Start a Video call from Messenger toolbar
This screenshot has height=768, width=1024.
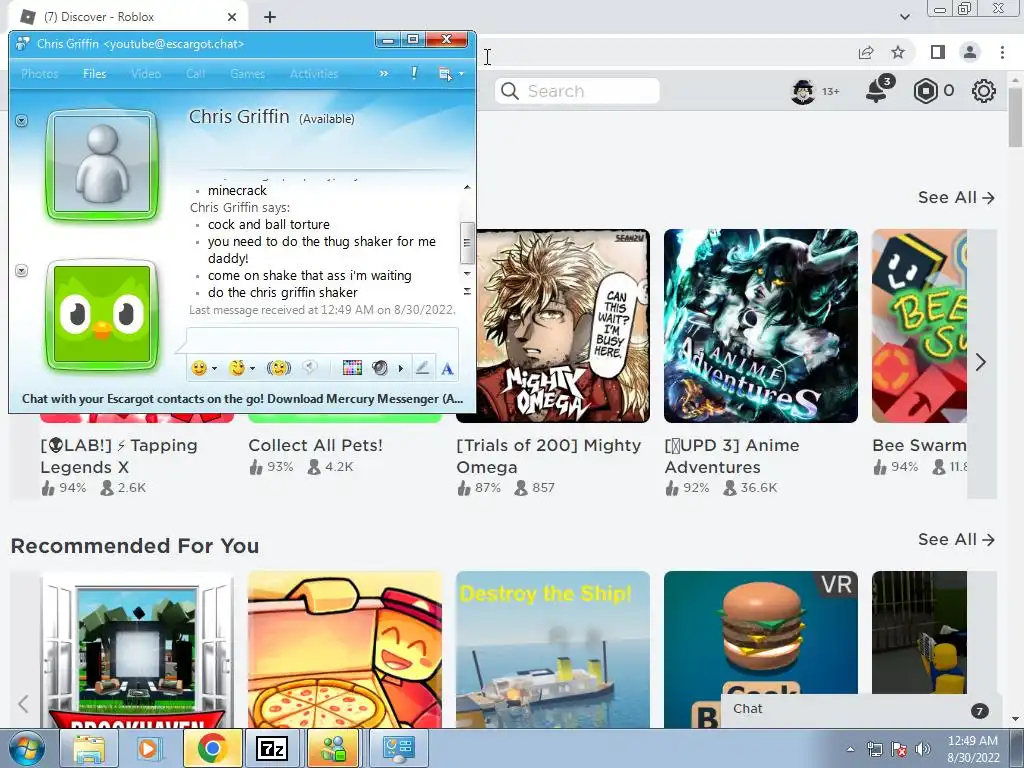coord(146,74)
